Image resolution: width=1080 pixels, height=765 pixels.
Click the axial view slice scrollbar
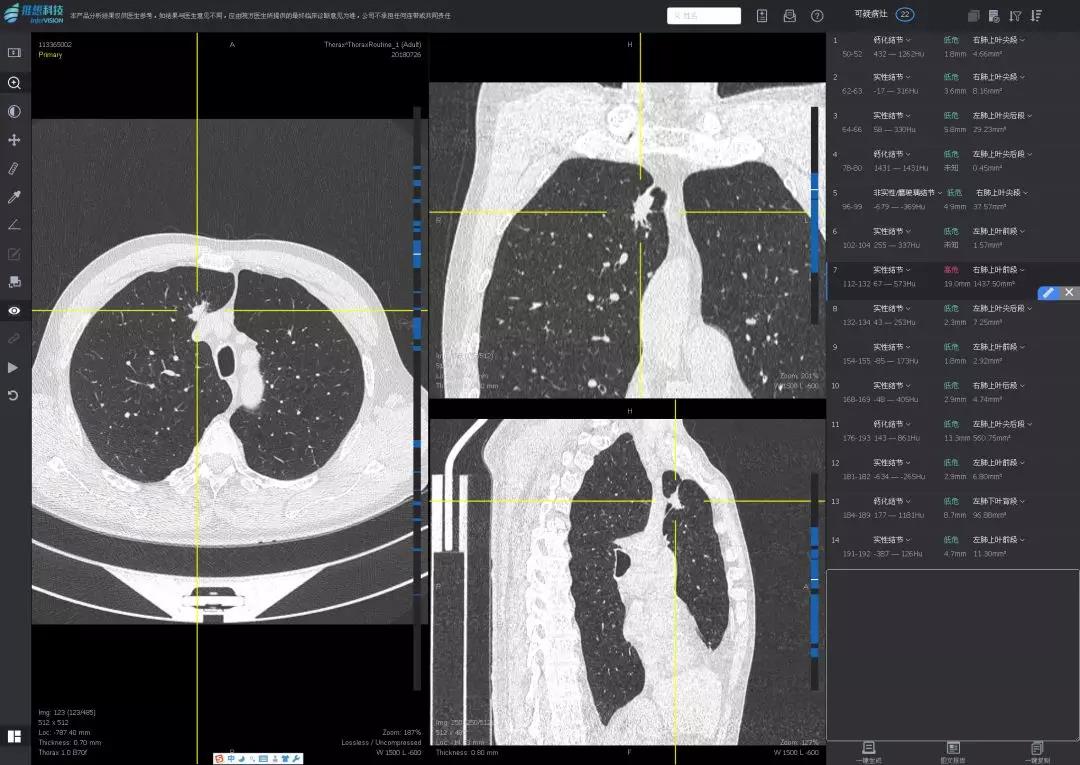(x=417, y=350)
